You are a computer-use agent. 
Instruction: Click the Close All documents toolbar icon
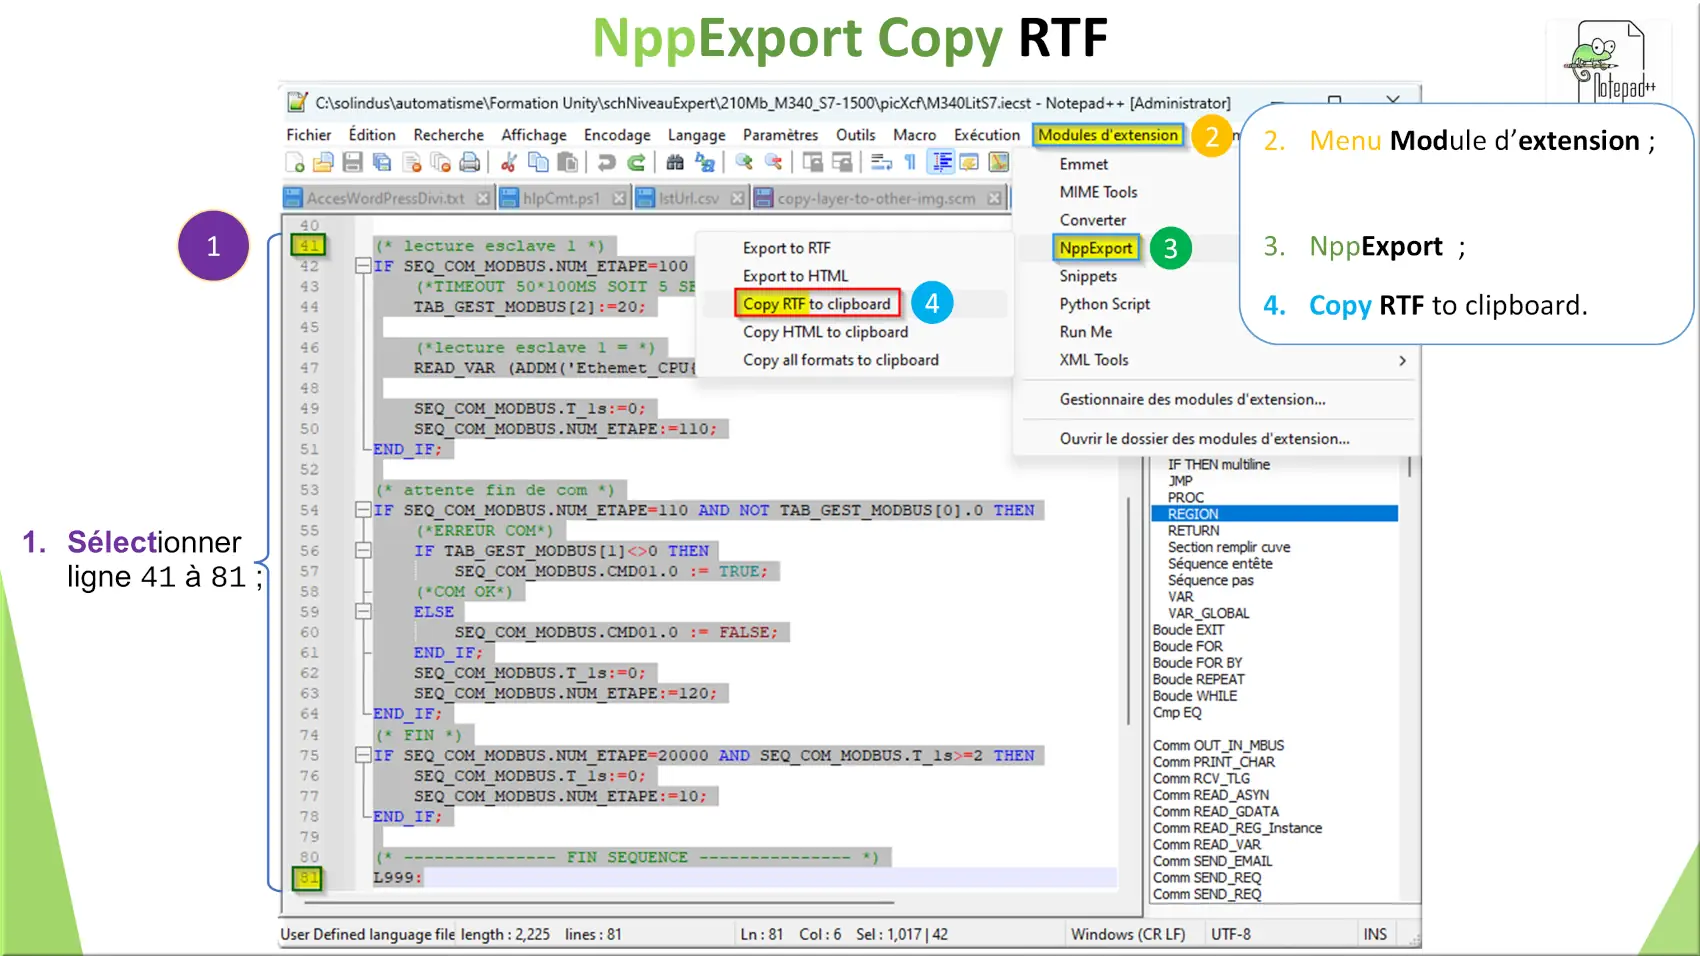[x=440, y=162]
